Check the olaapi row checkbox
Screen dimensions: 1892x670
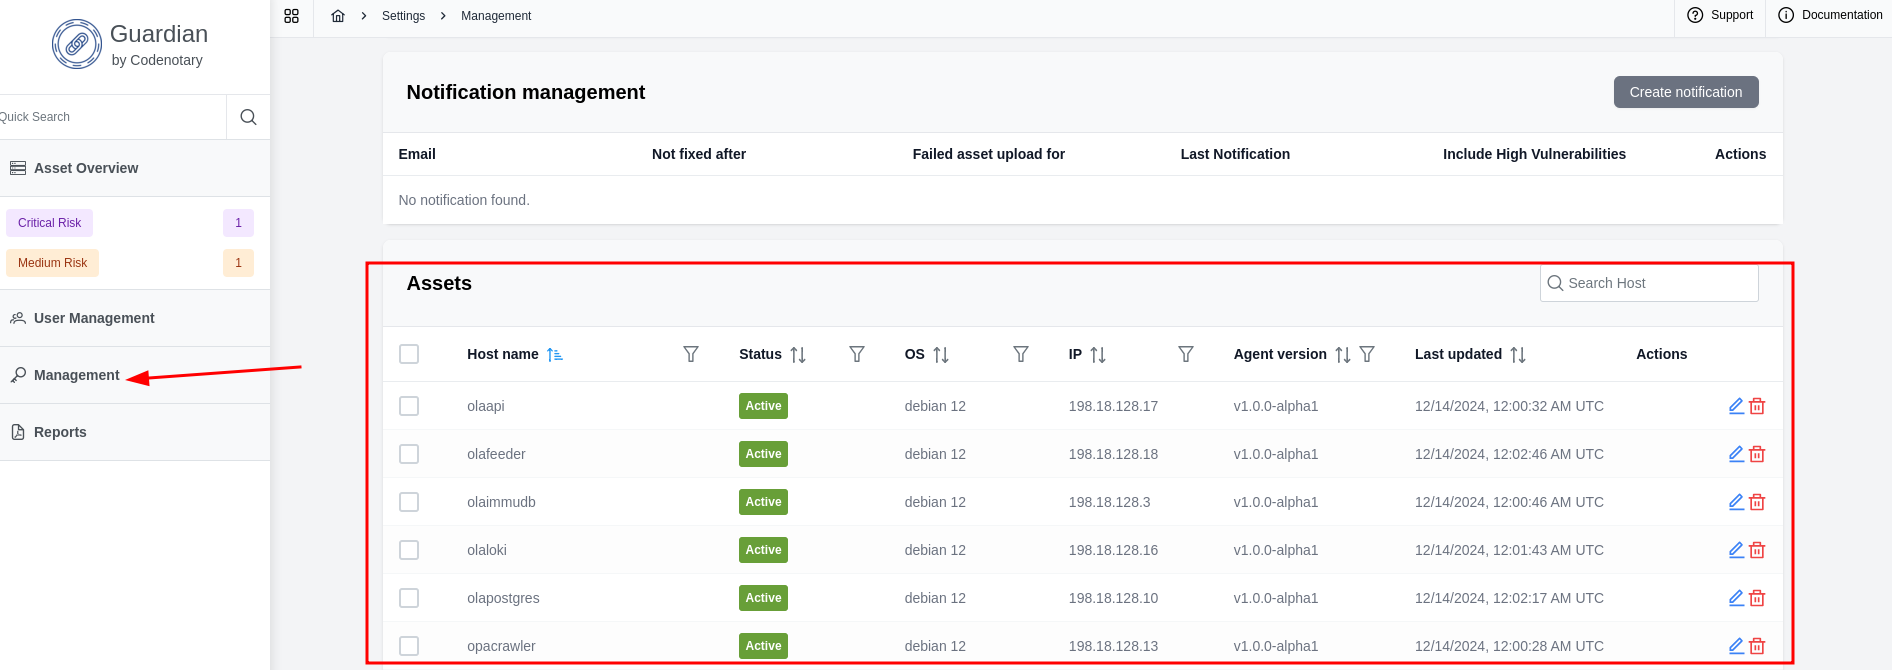coord(409,406)
